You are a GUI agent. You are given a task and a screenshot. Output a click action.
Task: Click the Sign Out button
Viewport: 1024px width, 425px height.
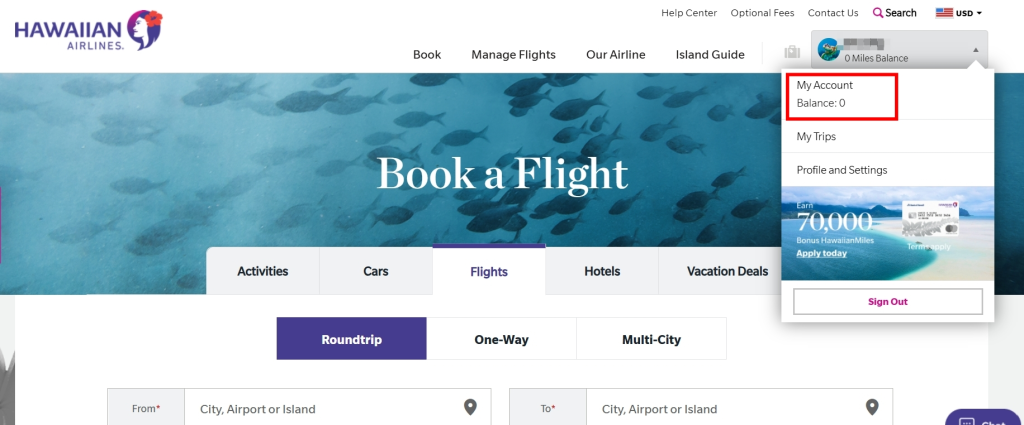[x=888, y=301]
